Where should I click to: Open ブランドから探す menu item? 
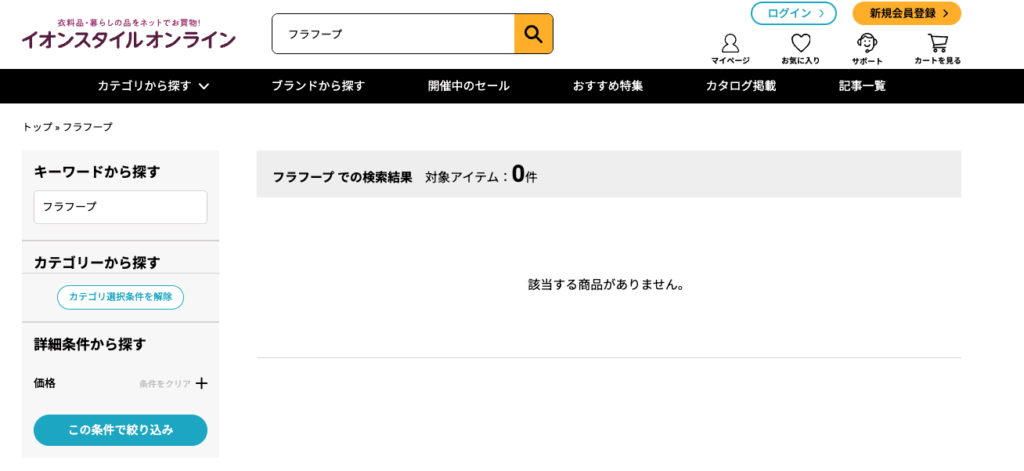318,86
